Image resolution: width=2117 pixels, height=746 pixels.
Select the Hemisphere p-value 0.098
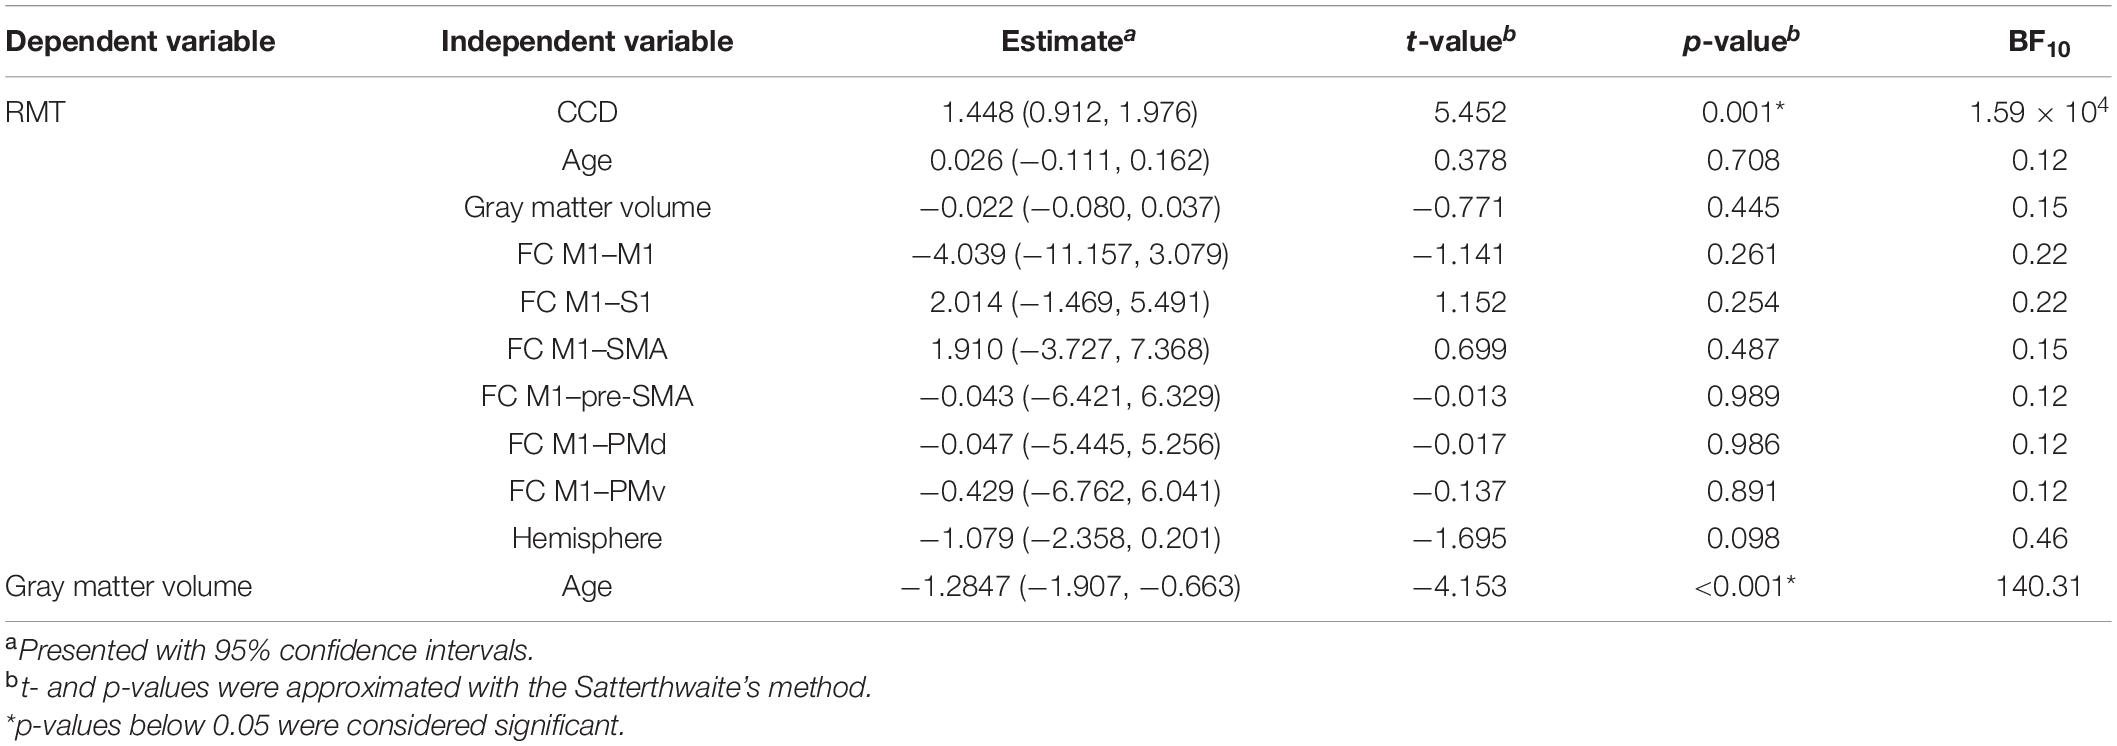[x=1743, y=539]
